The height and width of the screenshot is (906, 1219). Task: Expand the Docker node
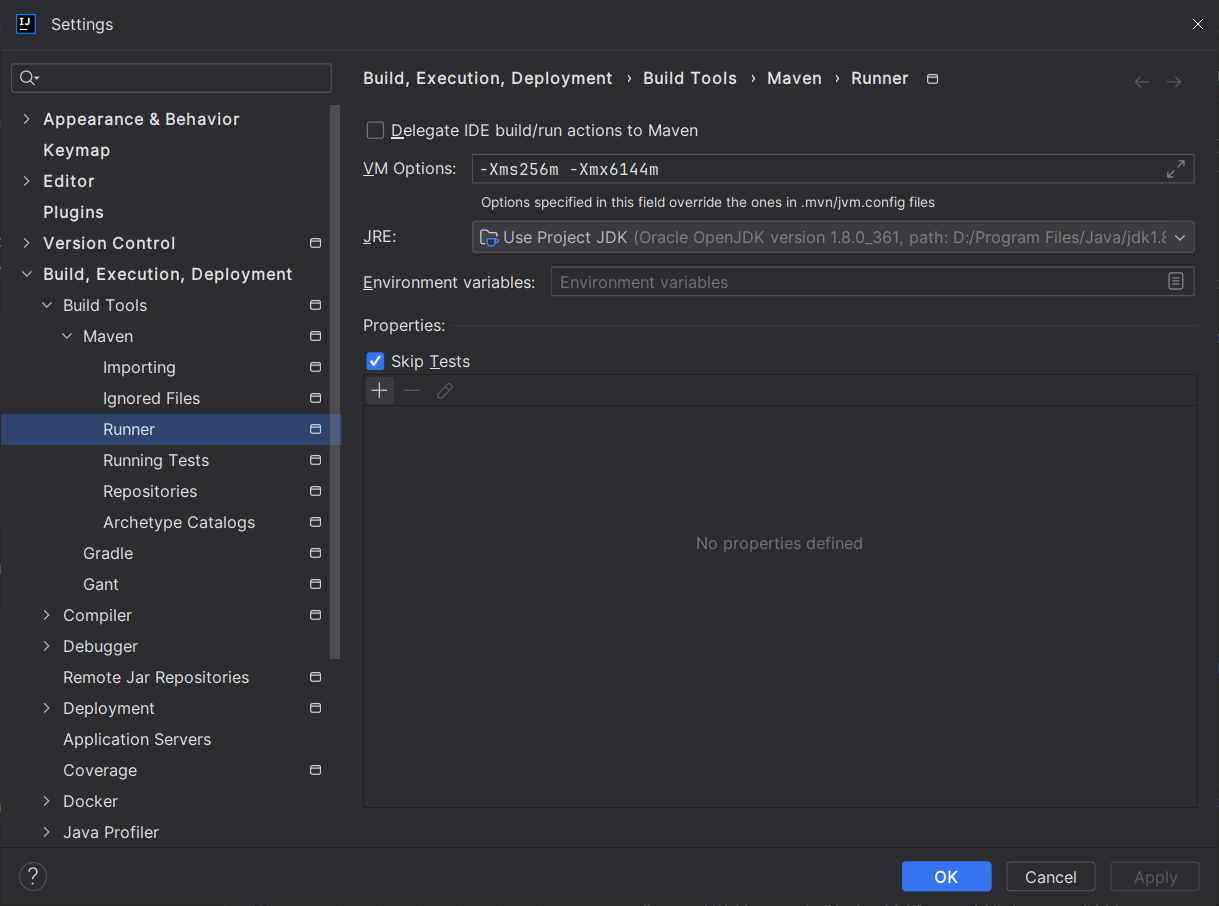click(x=47, y=801)
